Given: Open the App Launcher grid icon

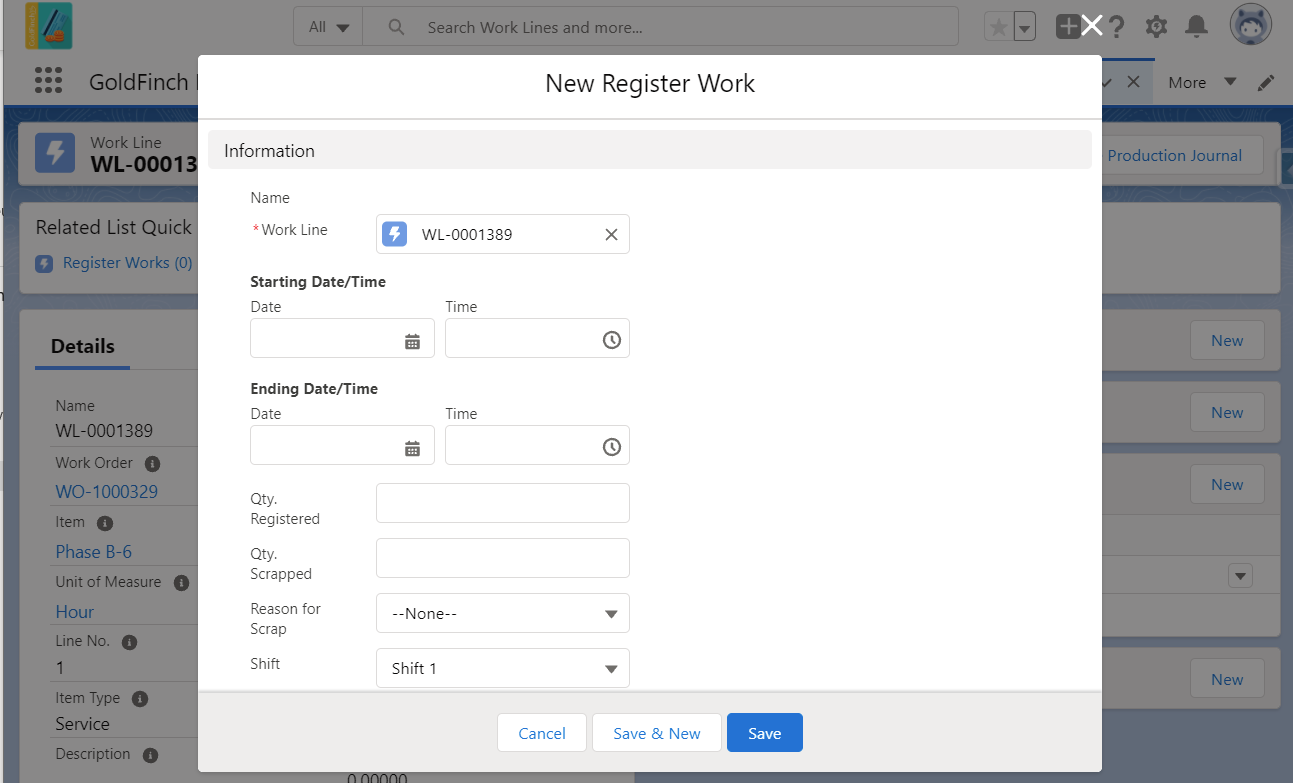Looking at the screenshot, I should (48, 81).
